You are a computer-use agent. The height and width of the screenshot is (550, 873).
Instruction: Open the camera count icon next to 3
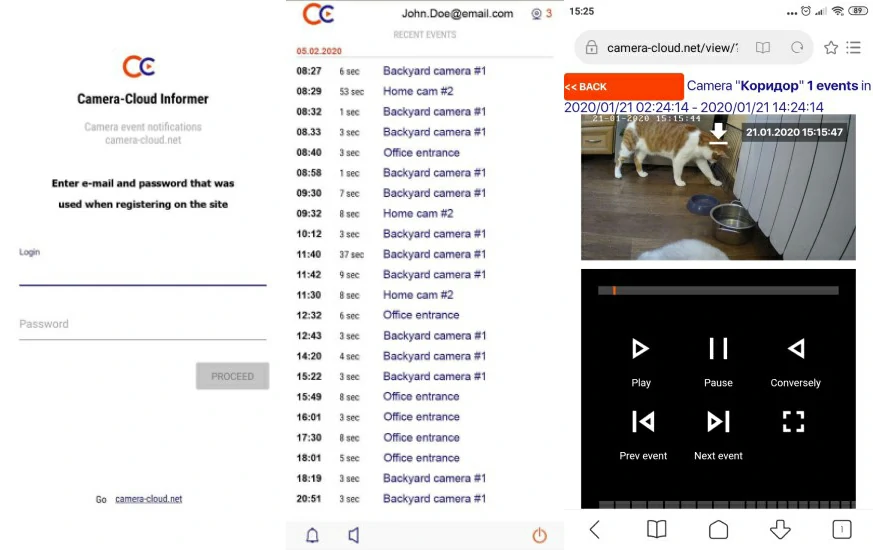click(x=536, y=14)
